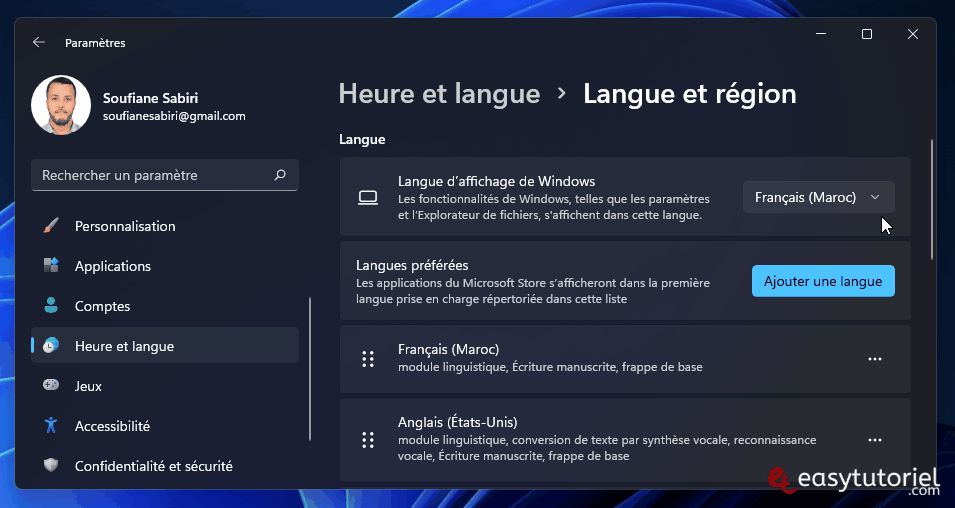
Task: Click the Heure et langue clock icon
Action: click(51, 346)
